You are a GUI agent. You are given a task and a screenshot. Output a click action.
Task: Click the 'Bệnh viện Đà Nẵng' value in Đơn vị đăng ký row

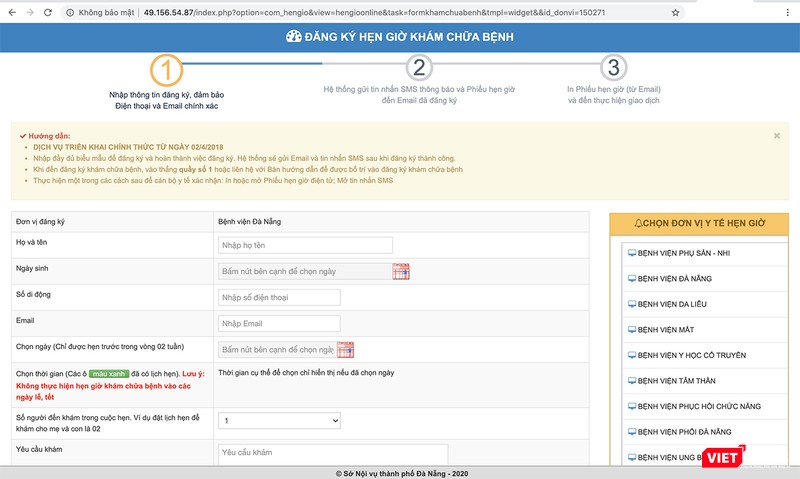[249, 221]
